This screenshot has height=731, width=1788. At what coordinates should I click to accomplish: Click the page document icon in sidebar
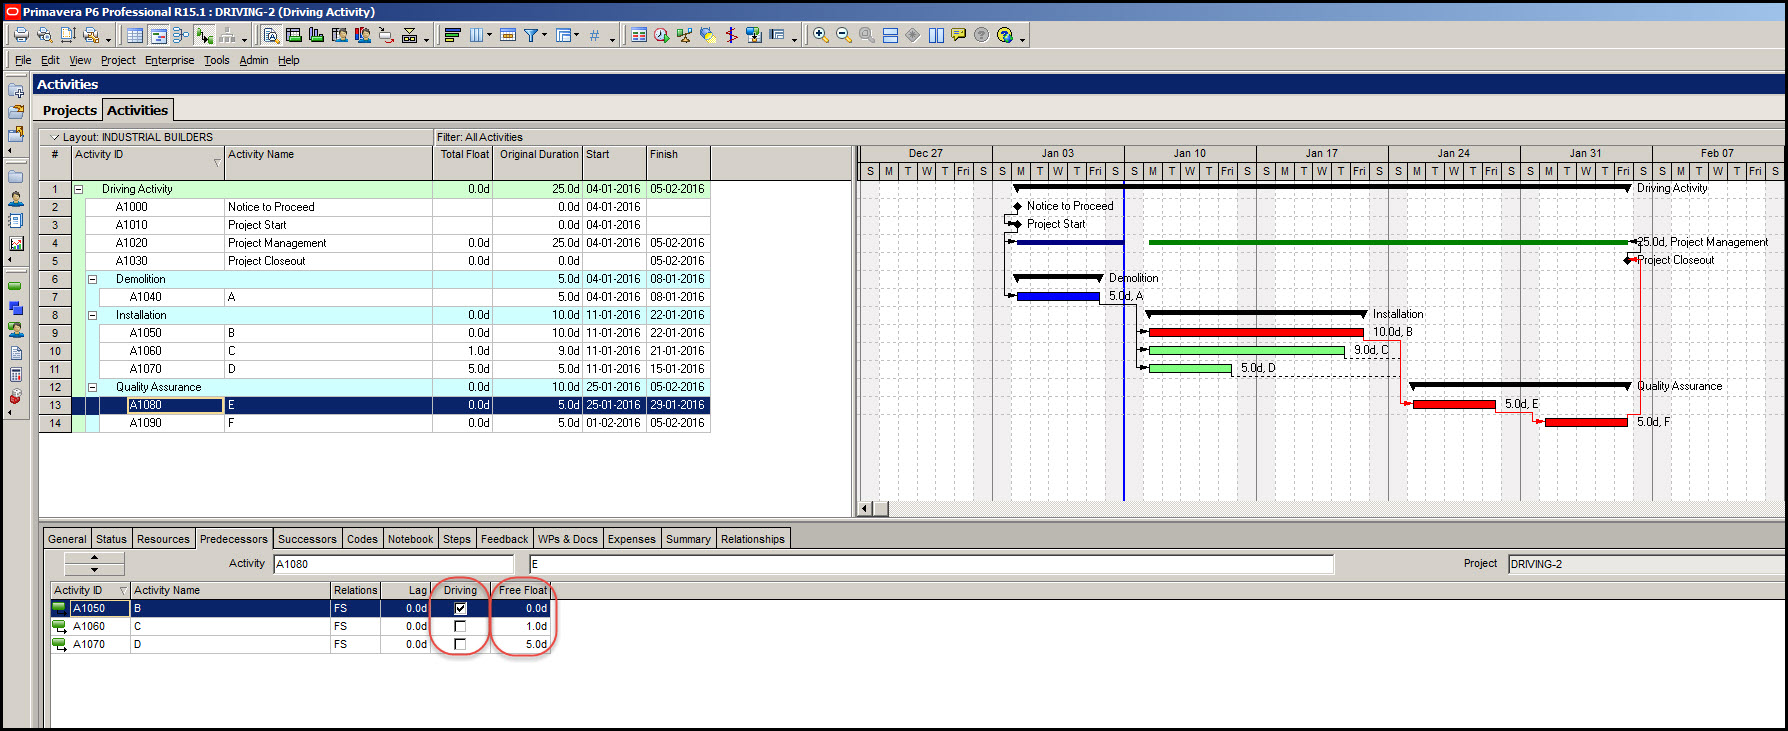pyautogui.click(x=16, y=353)
